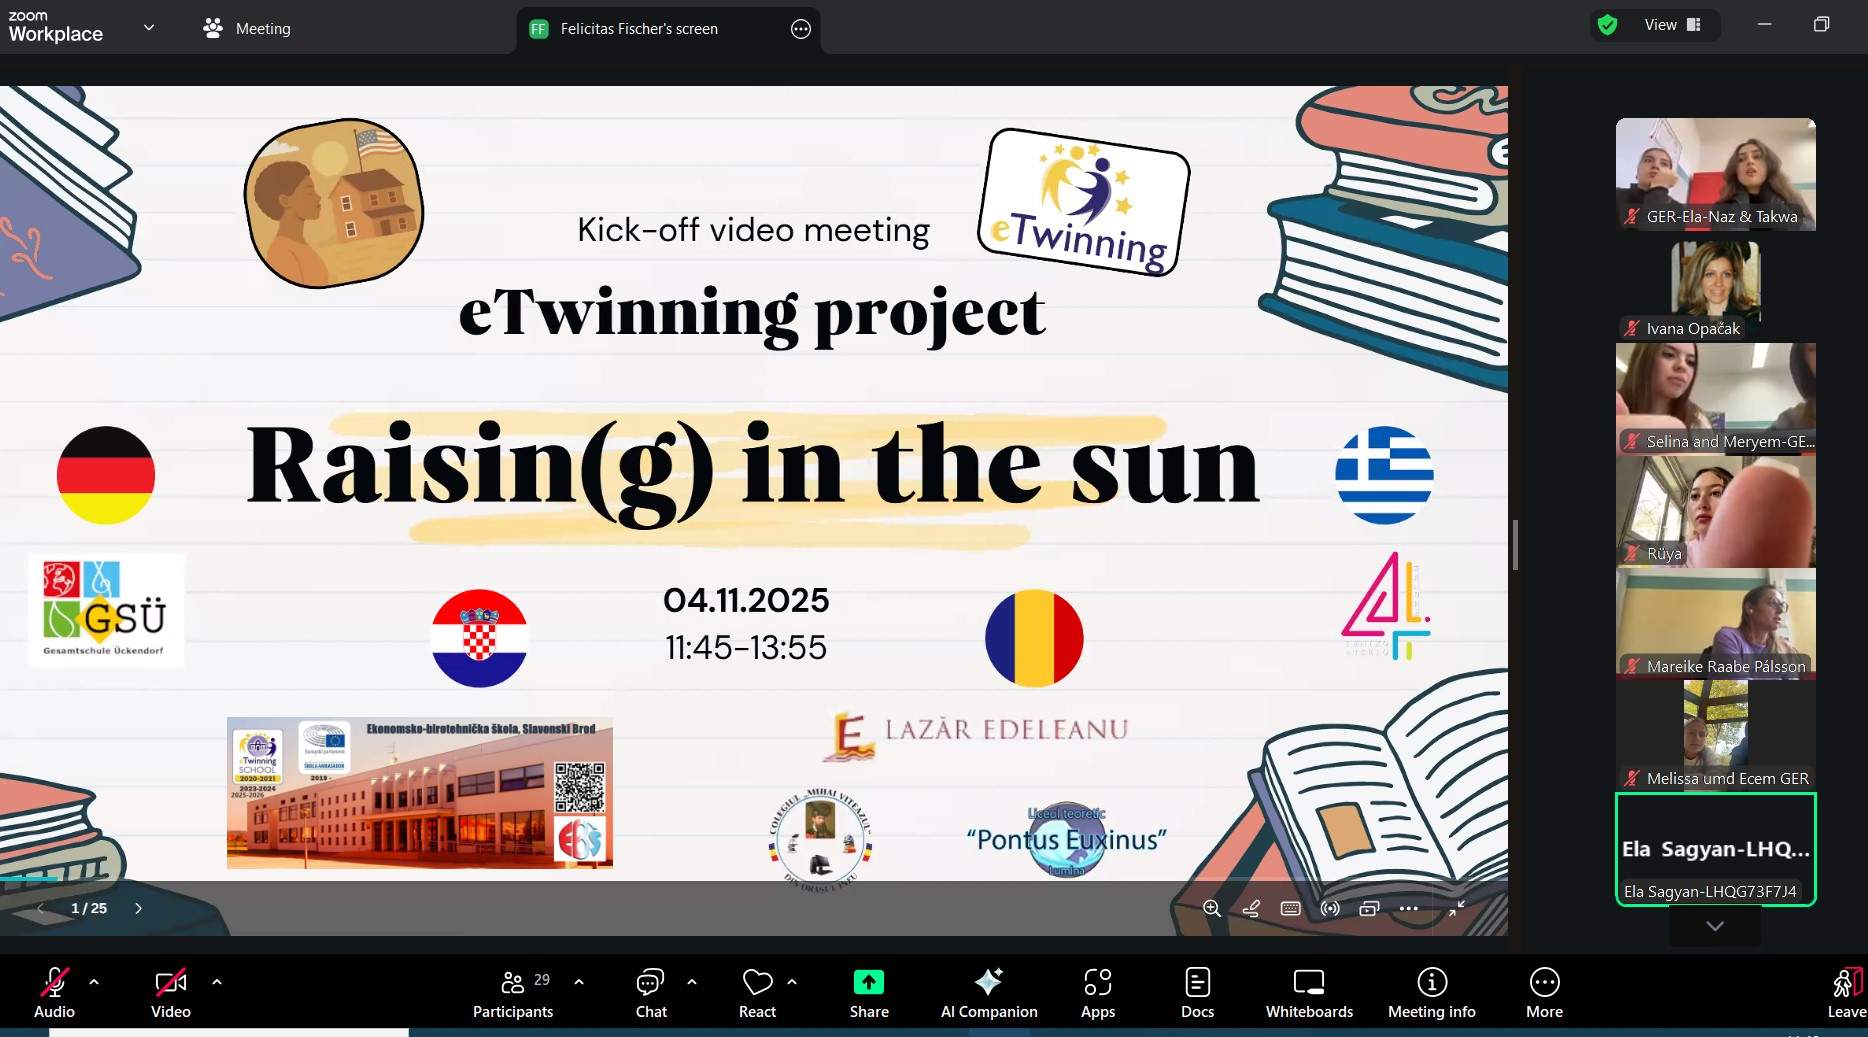Viewport: 1868px width, 1037px height.
Task: Open the Apps button in toolbar
Action: tap(1097, 993)
